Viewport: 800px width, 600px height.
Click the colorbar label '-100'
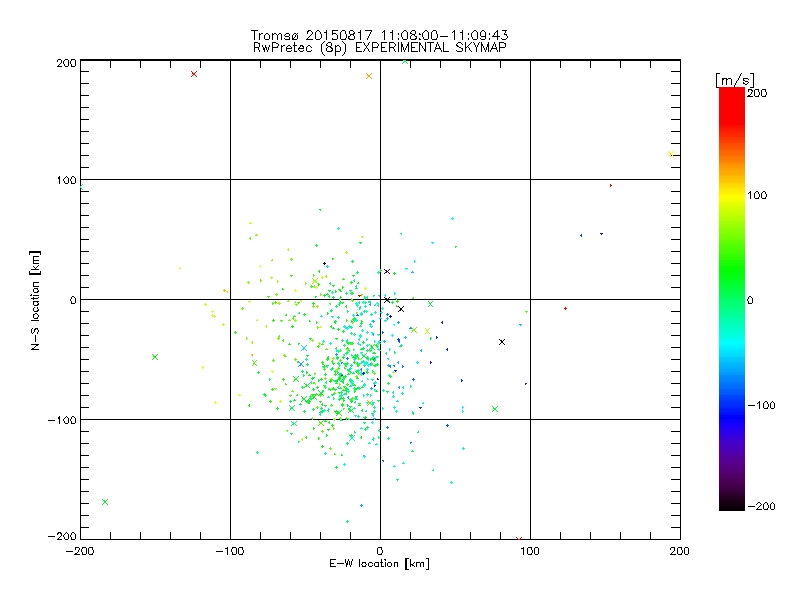[761, 405]
